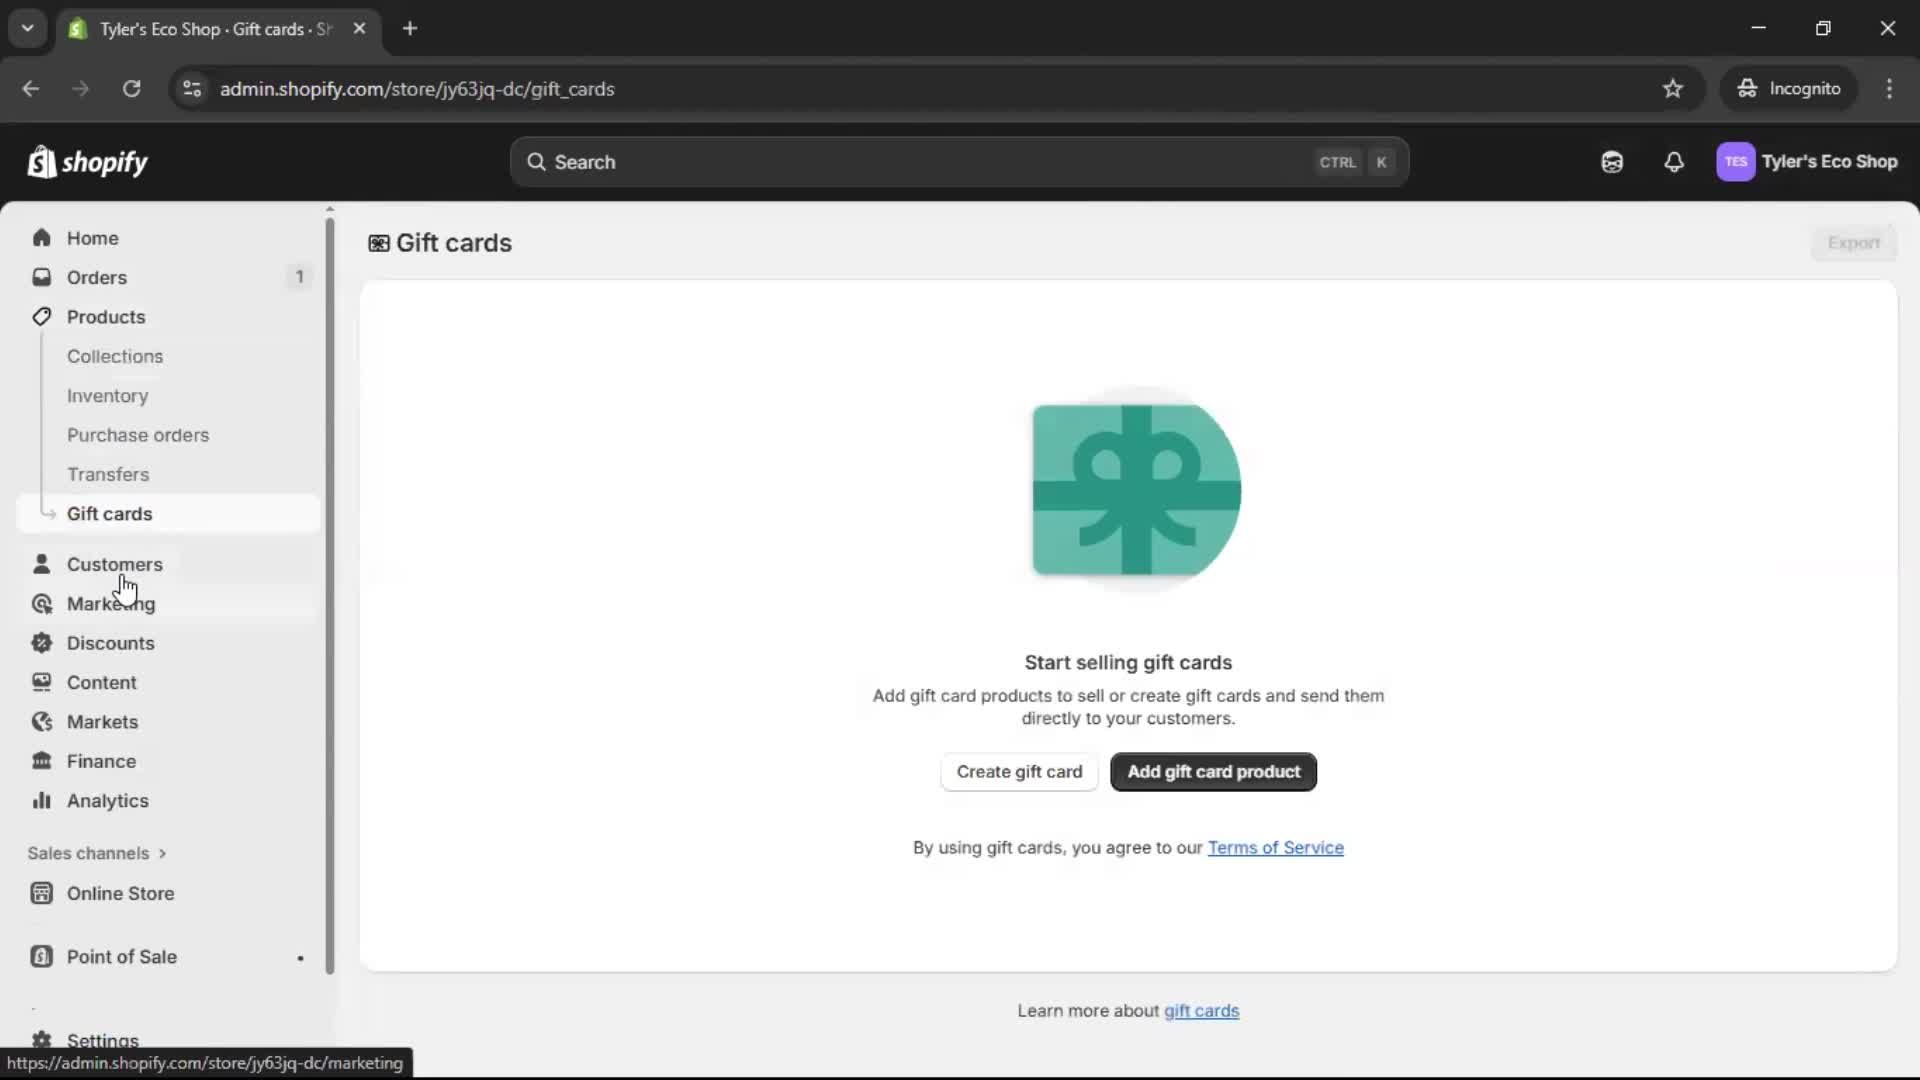Select the Orders icon
This screenshot has height=1080, width=1920.
click(x=42, y=278)
